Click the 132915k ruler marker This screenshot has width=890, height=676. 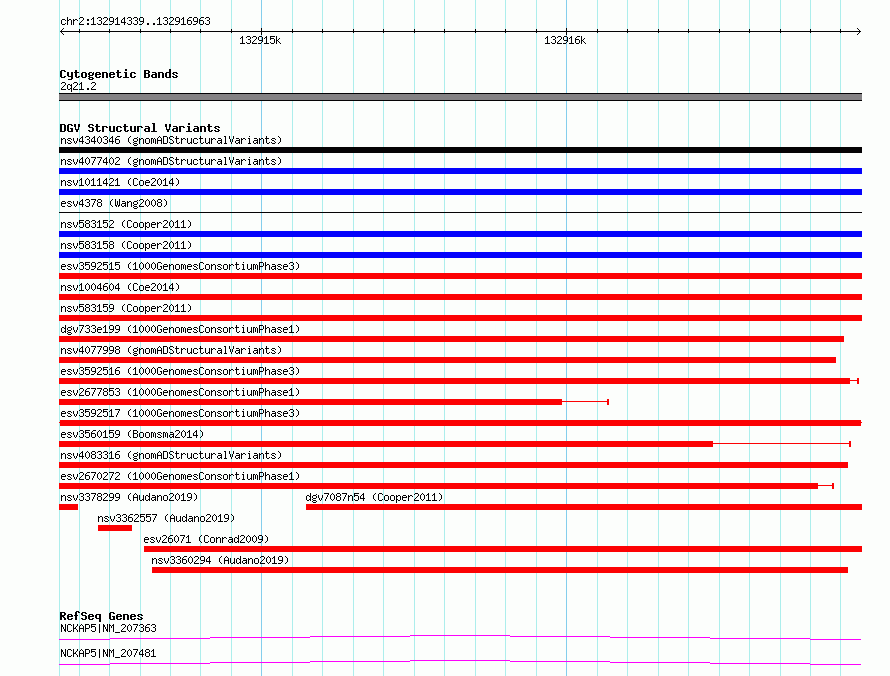coord(260,41)
